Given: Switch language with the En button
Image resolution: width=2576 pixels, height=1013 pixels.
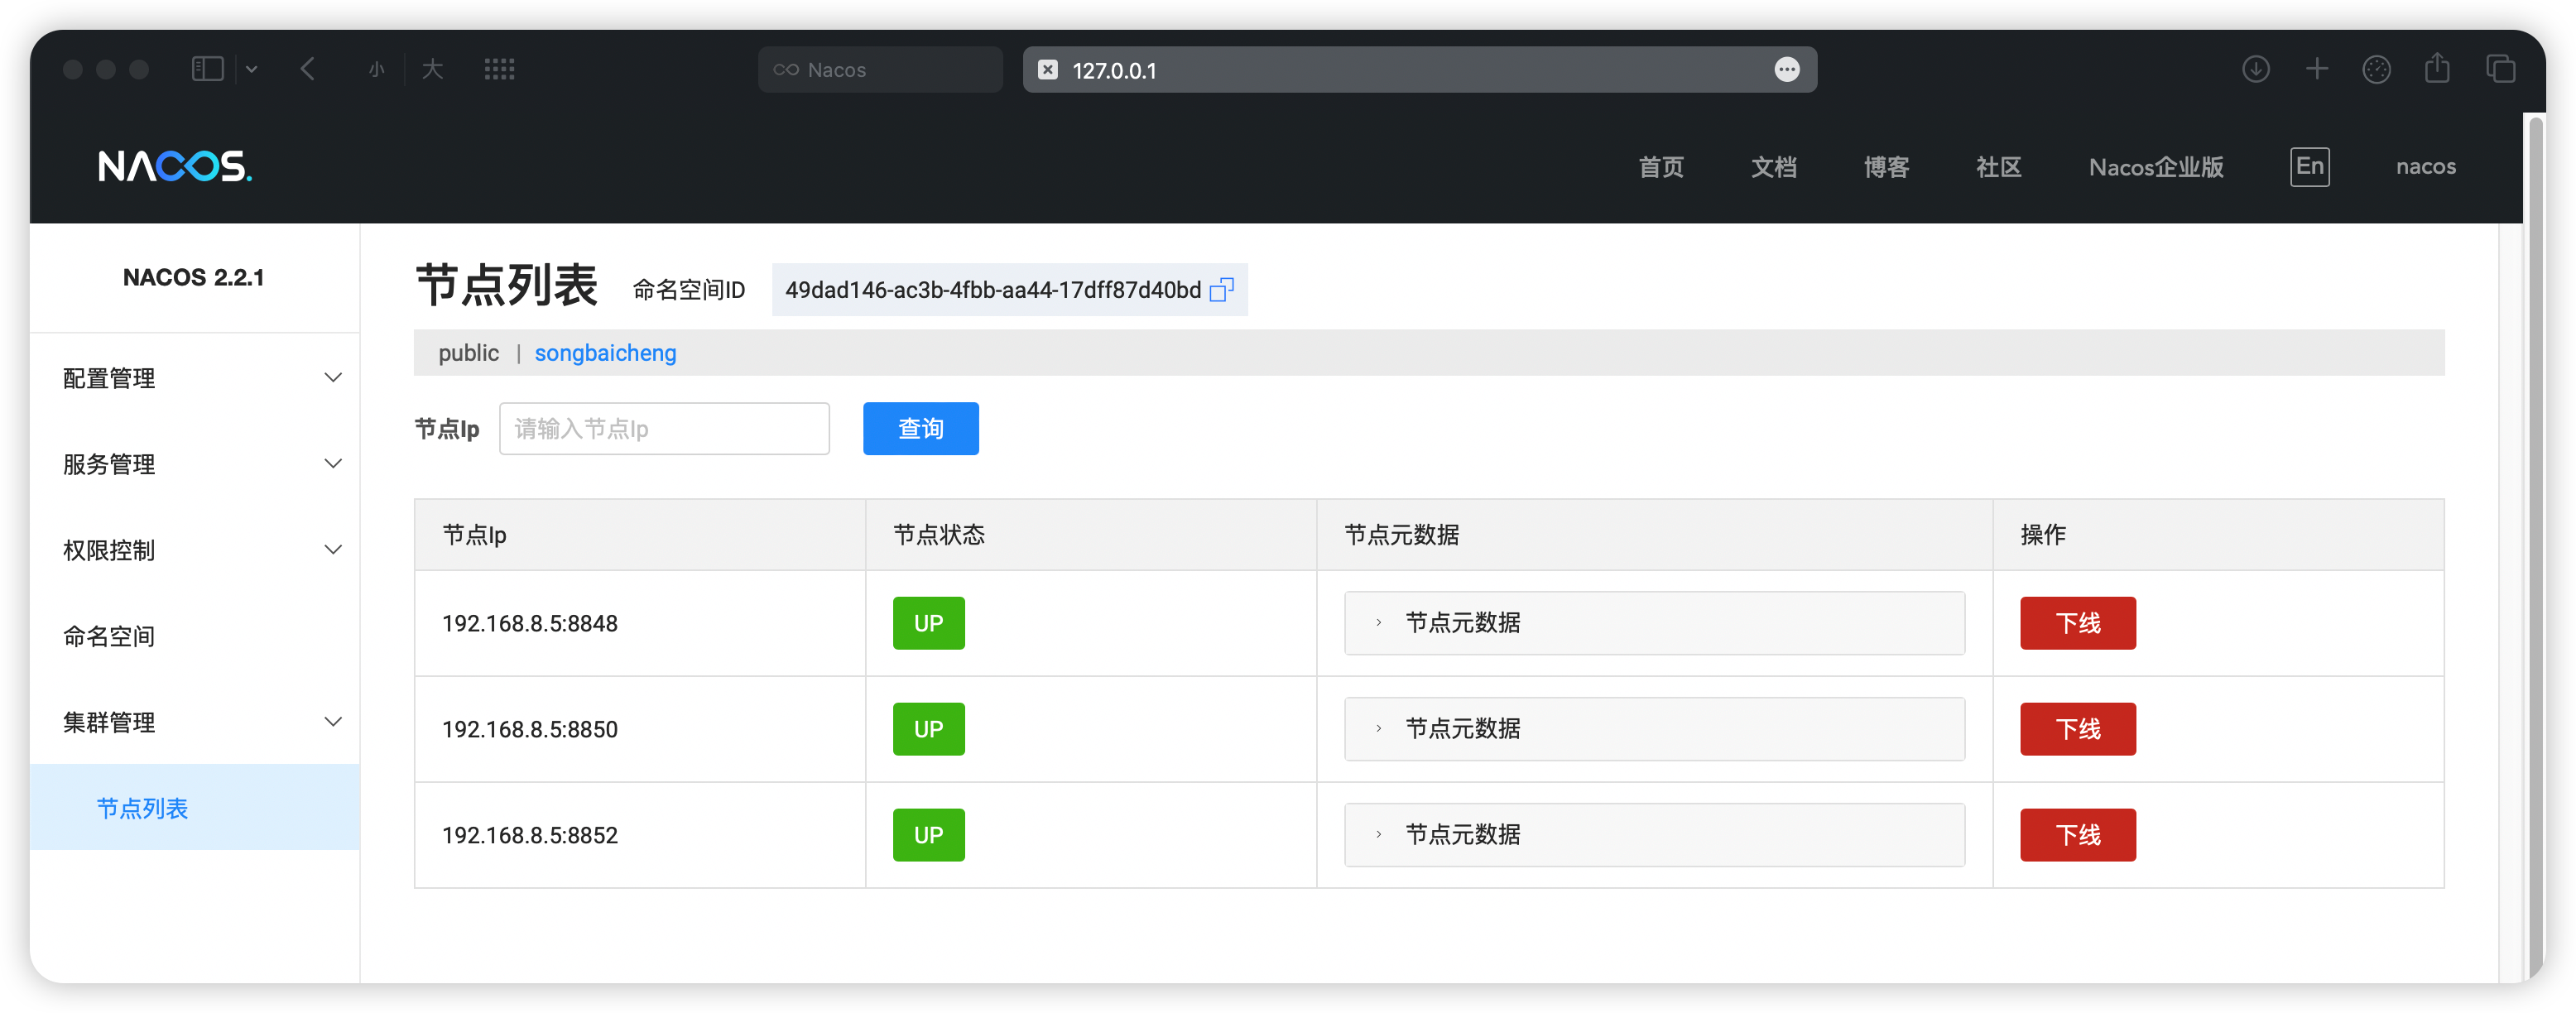Looking at the screenshot, I should point(2309,166).
